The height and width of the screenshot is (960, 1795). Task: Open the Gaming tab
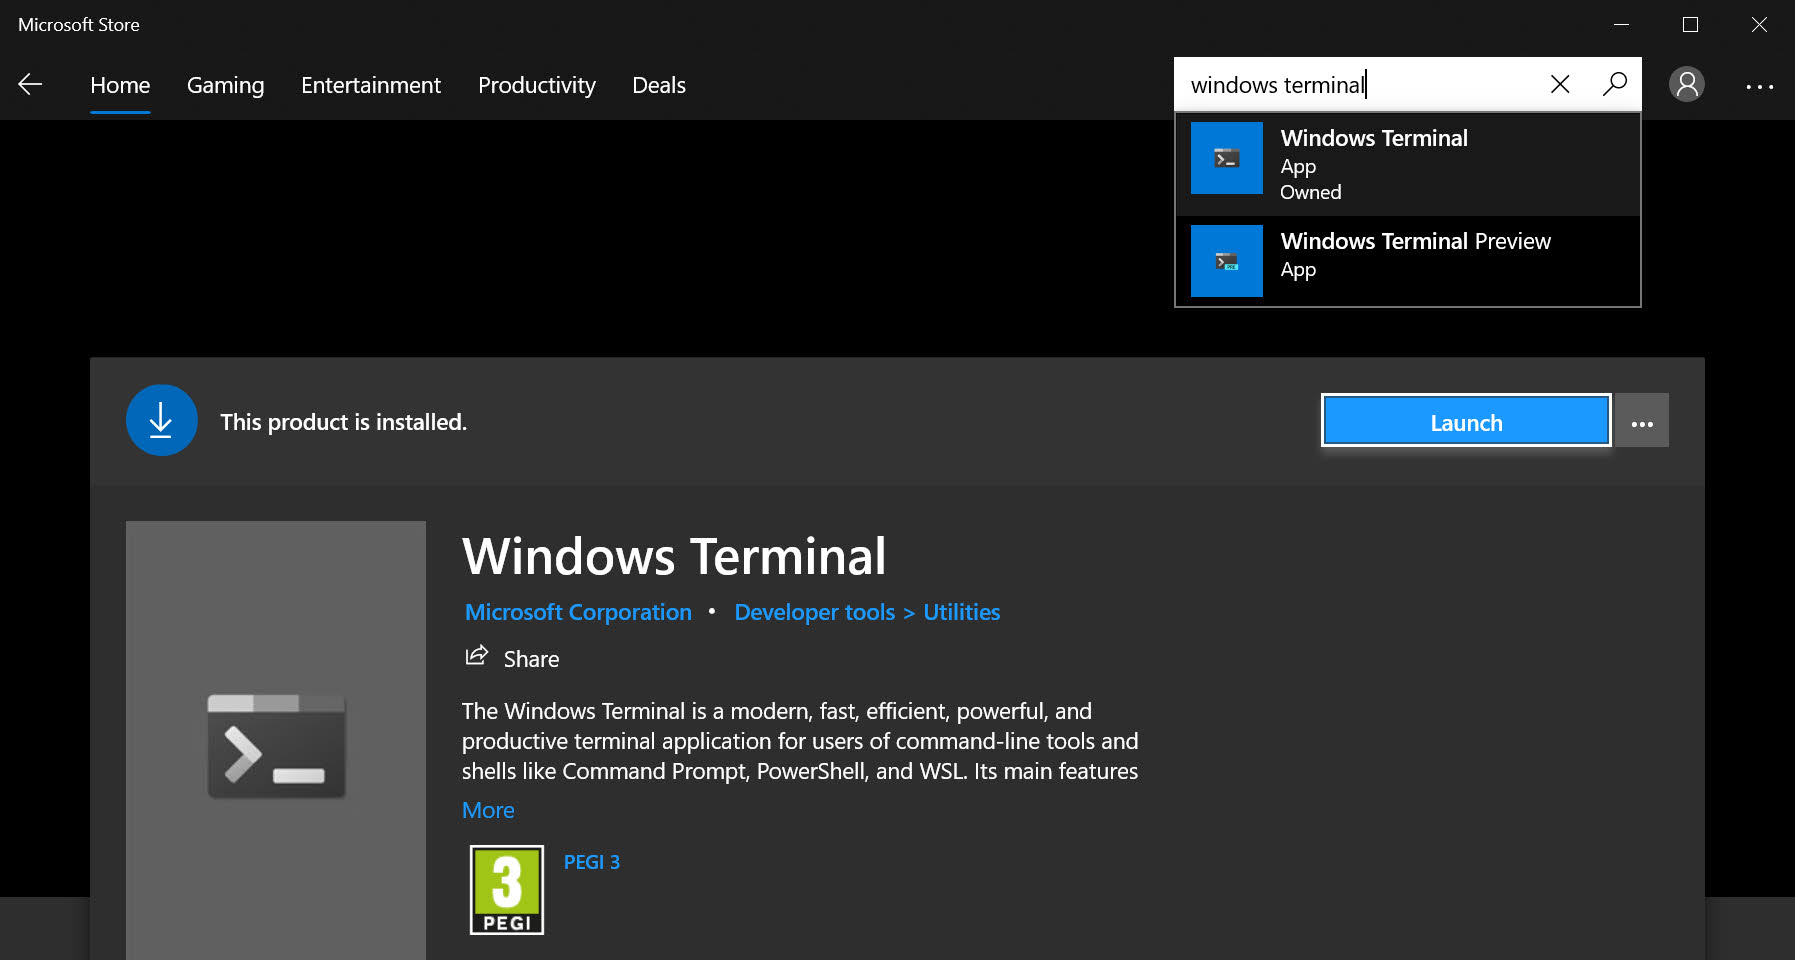226,86
